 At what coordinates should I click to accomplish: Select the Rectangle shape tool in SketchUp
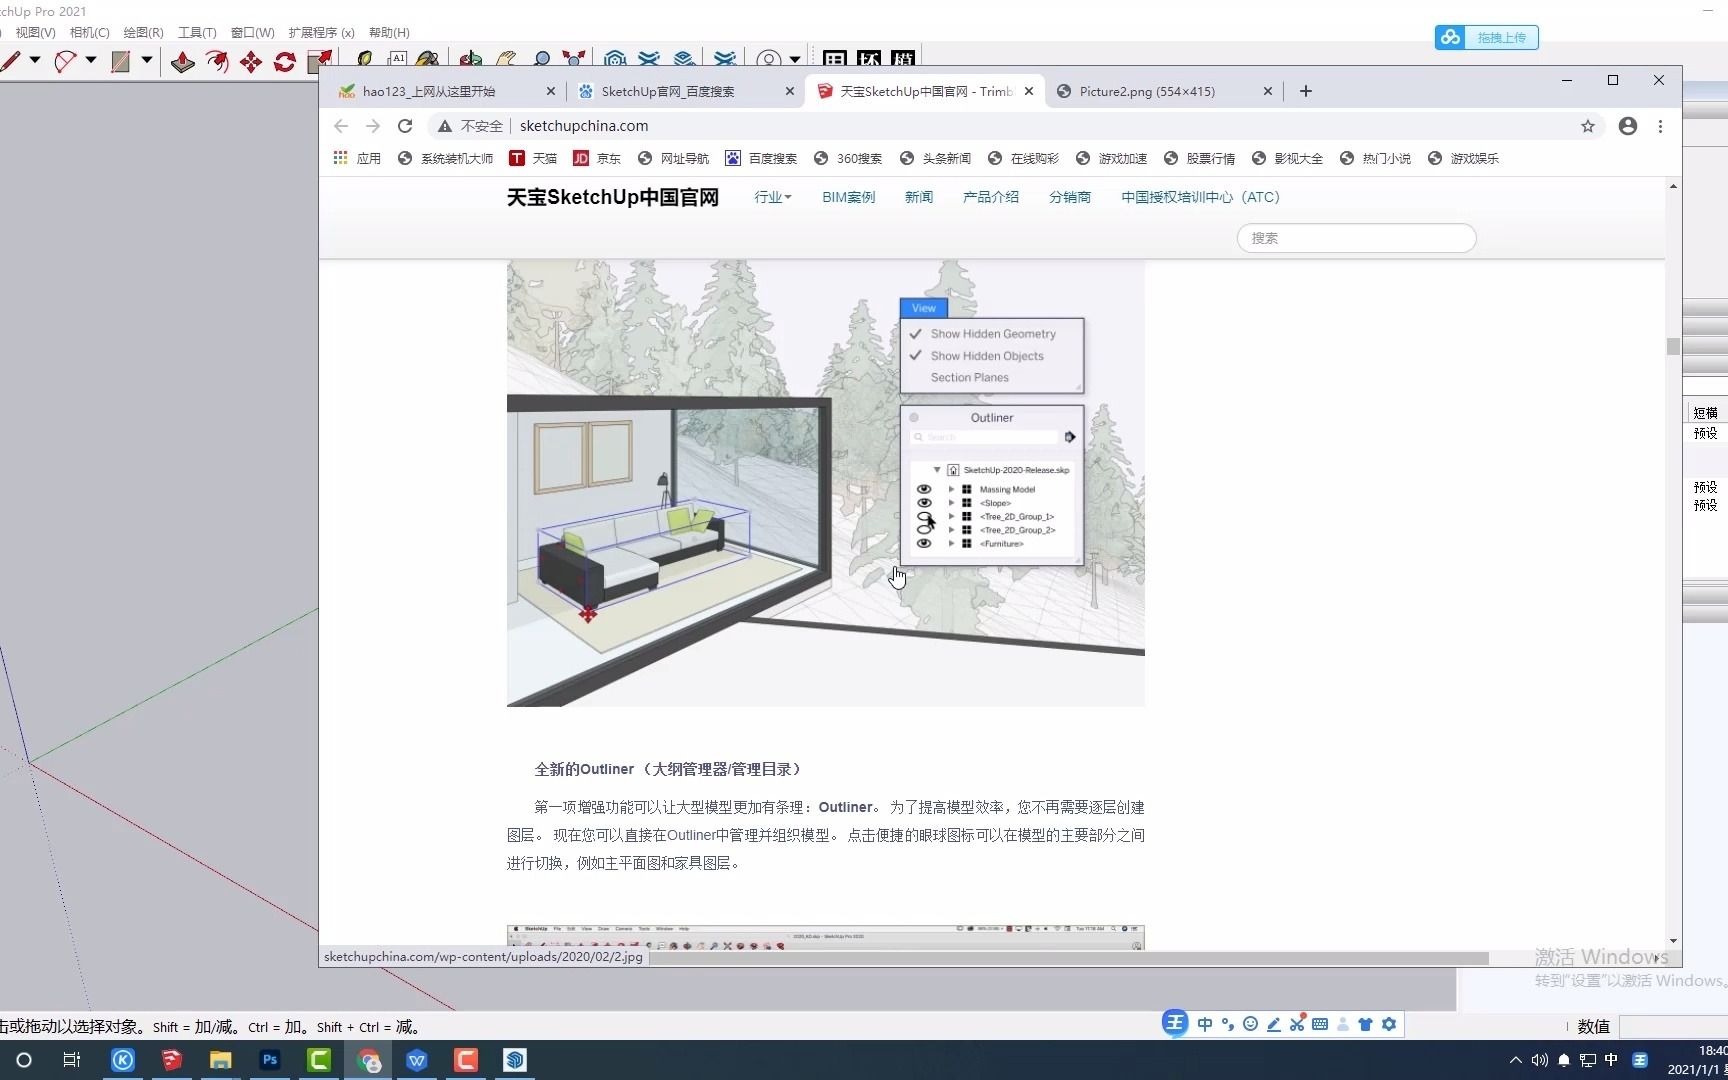pyautogui.click(x=120, y=61)
